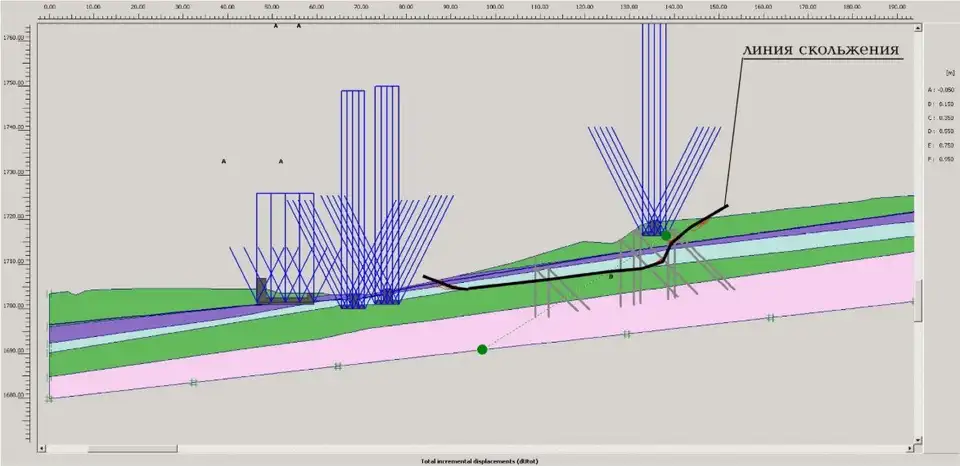Click the vertical scrollbar up arrow

point(918,28)
